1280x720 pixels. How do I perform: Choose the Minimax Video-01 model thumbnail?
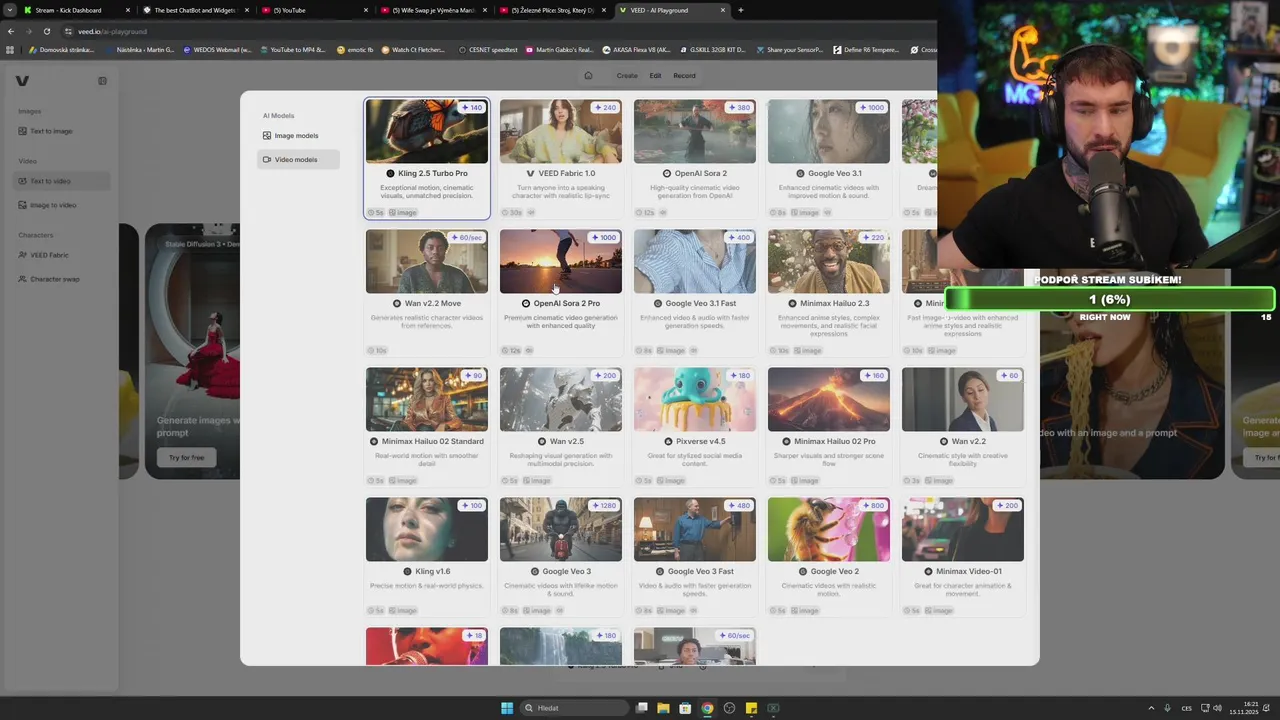(x=963, y=529)
